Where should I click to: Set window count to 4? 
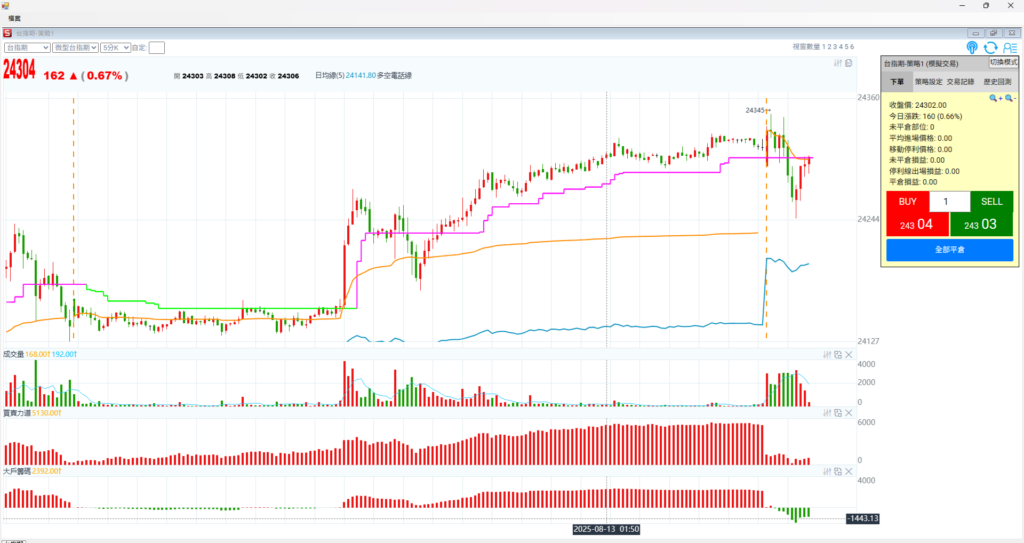coord(840,47)
